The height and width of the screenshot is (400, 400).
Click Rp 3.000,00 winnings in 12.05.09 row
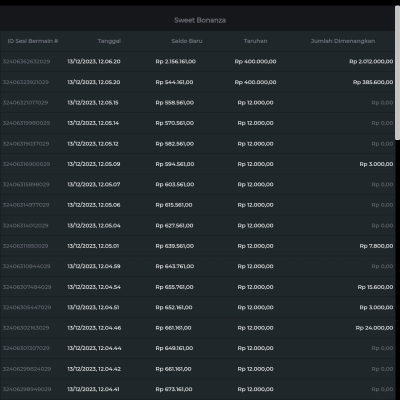click(x=376, y=164)
